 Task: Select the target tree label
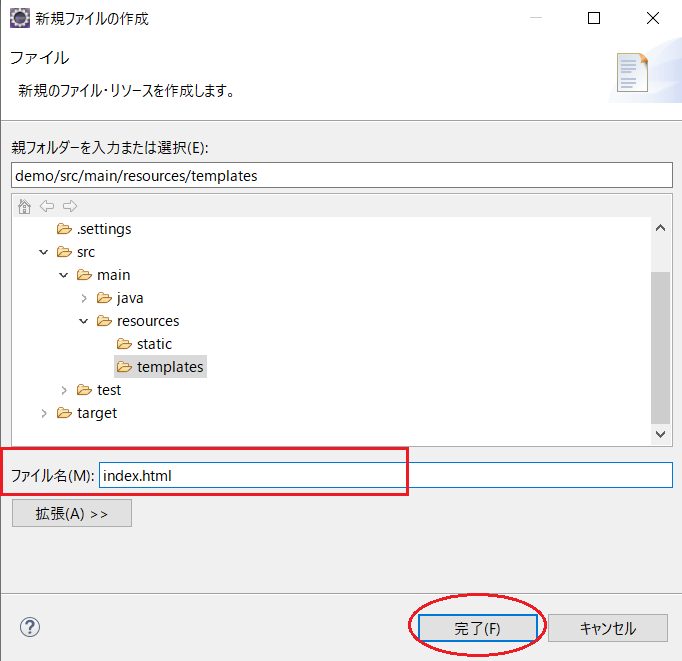click(x=97, y=414)
